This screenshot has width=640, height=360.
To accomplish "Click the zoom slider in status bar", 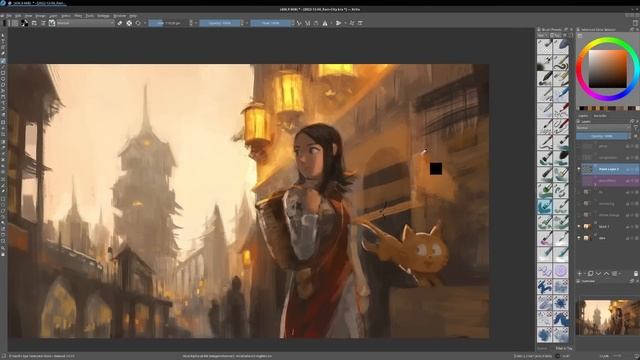I will 618,356.
